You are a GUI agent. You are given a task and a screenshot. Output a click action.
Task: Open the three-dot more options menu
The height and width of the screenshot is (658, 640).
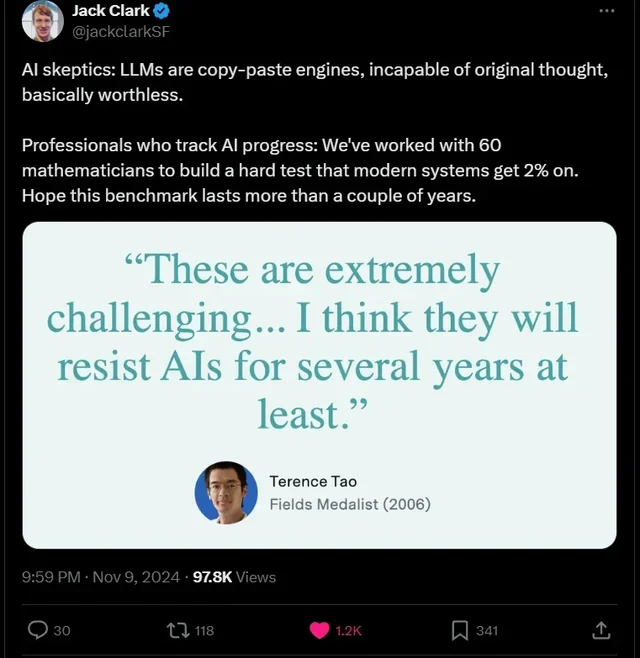pos(606,11)
